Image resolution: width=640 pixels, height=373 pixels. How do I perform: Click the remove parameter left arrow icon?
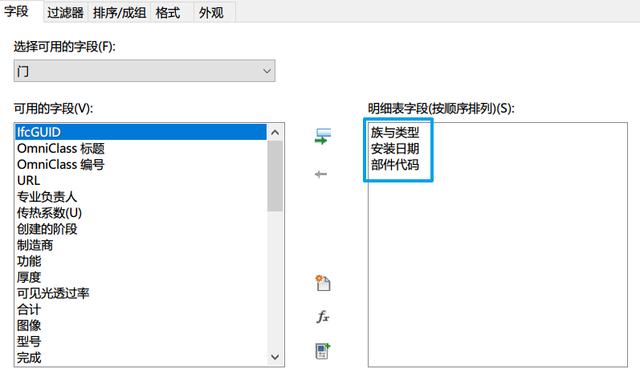[x=321, y=174]
